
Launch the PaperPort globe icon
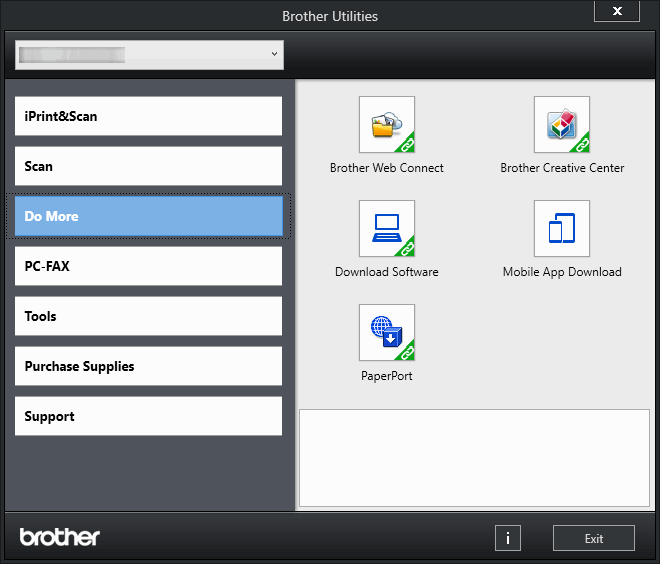[386, 333]
